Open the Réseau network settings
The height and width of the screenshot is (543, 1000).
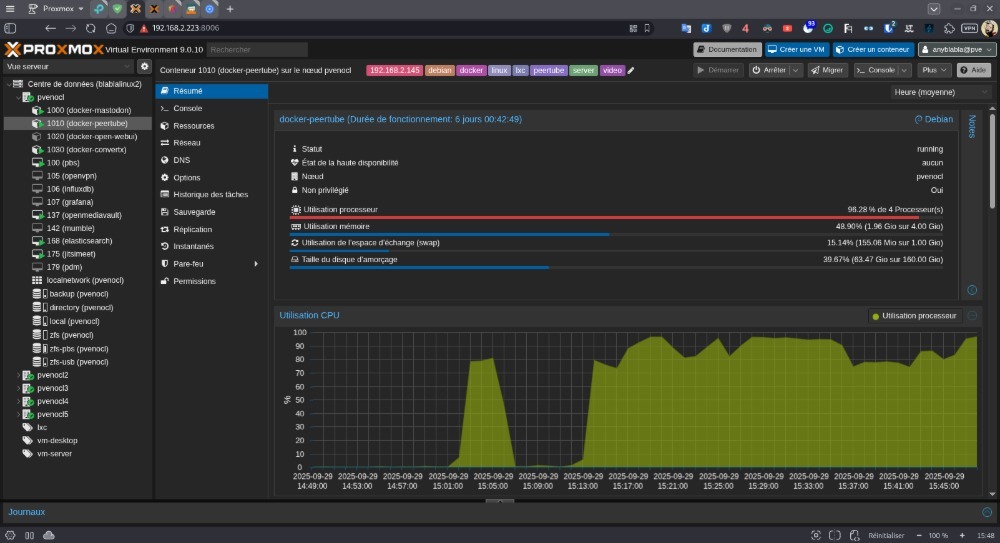[x=186, y=143]
